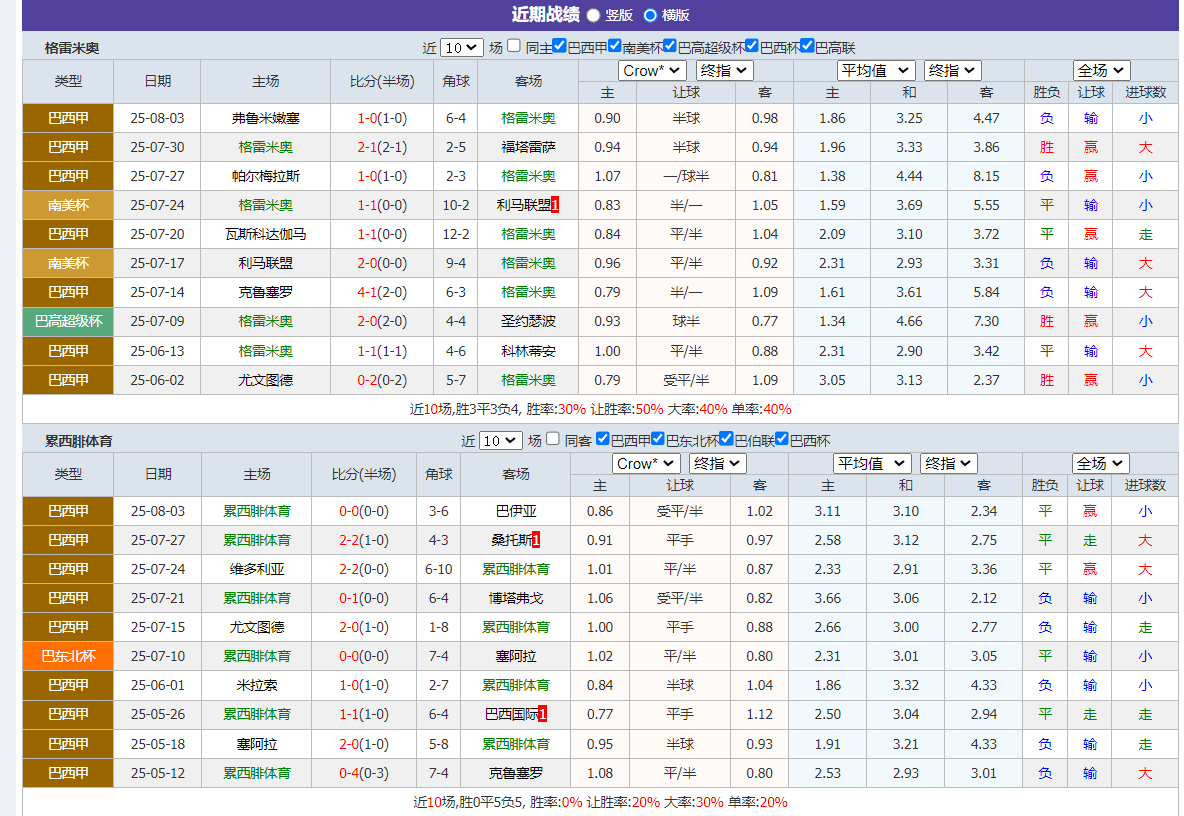Enable the 同客 checkbox for 累西腓体育
The image size is (1184, 816).
tap(552, 438)
